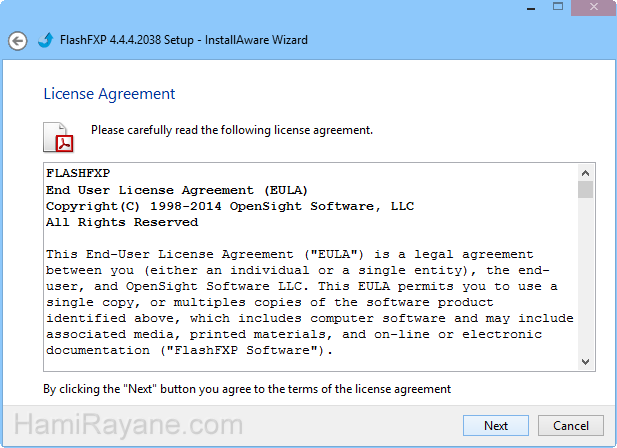Click the 'License Agreement' heading
The height and width of the screenshot is (448, 617).
pos(109,94)
